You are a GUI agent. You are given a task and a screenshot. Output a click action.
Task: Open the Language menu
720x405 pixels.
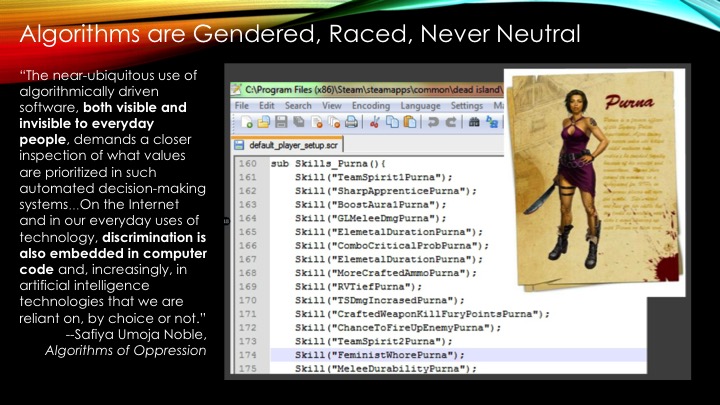tap(420, 106)
